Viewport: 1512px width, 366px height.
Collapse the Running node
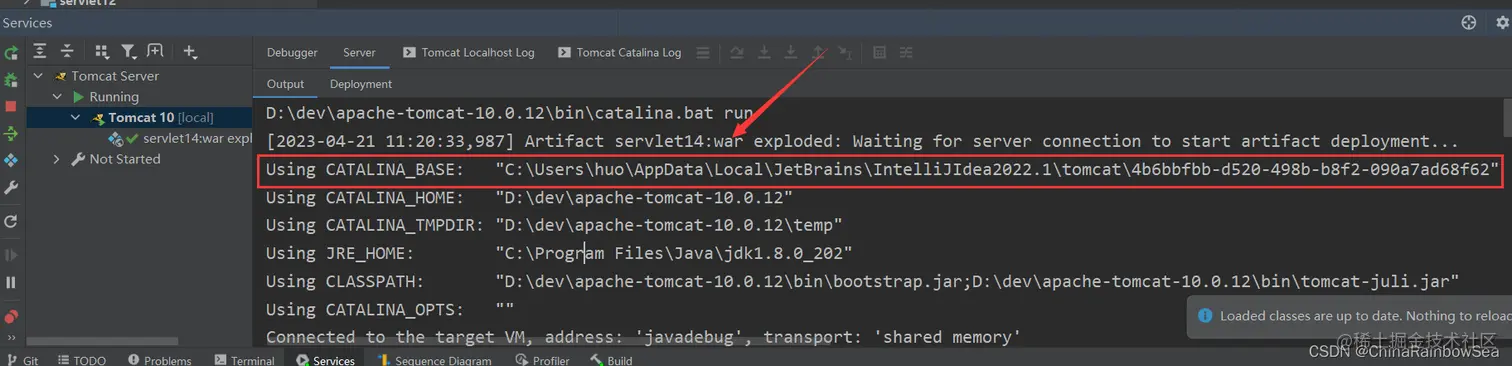pyautogui.click(x=58, y=97)
